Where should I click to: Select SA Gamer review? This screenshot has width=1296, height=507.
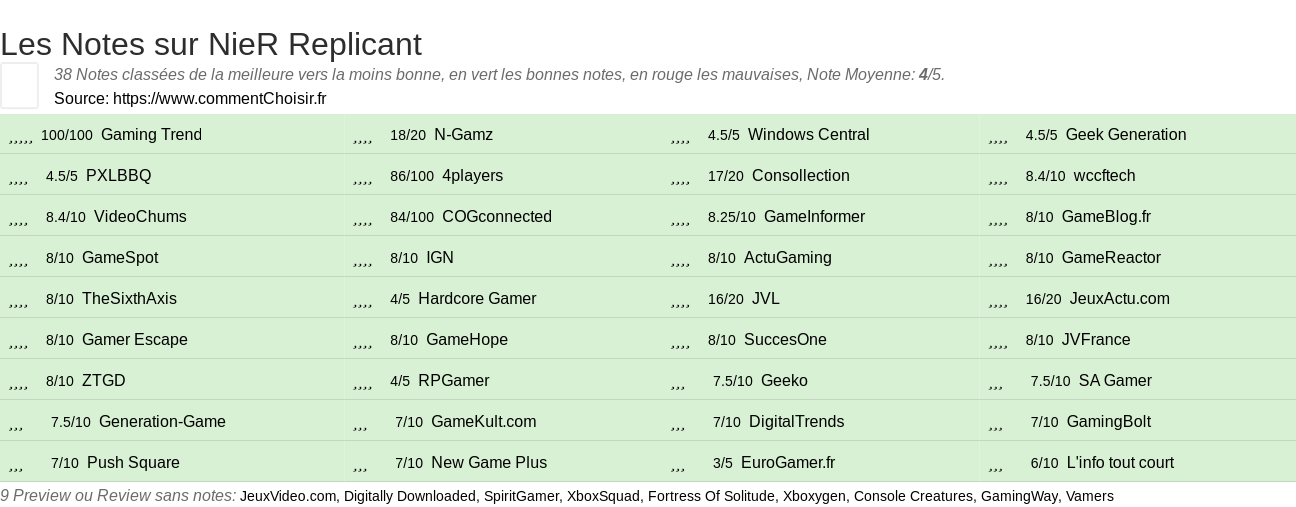[1115, 381]
